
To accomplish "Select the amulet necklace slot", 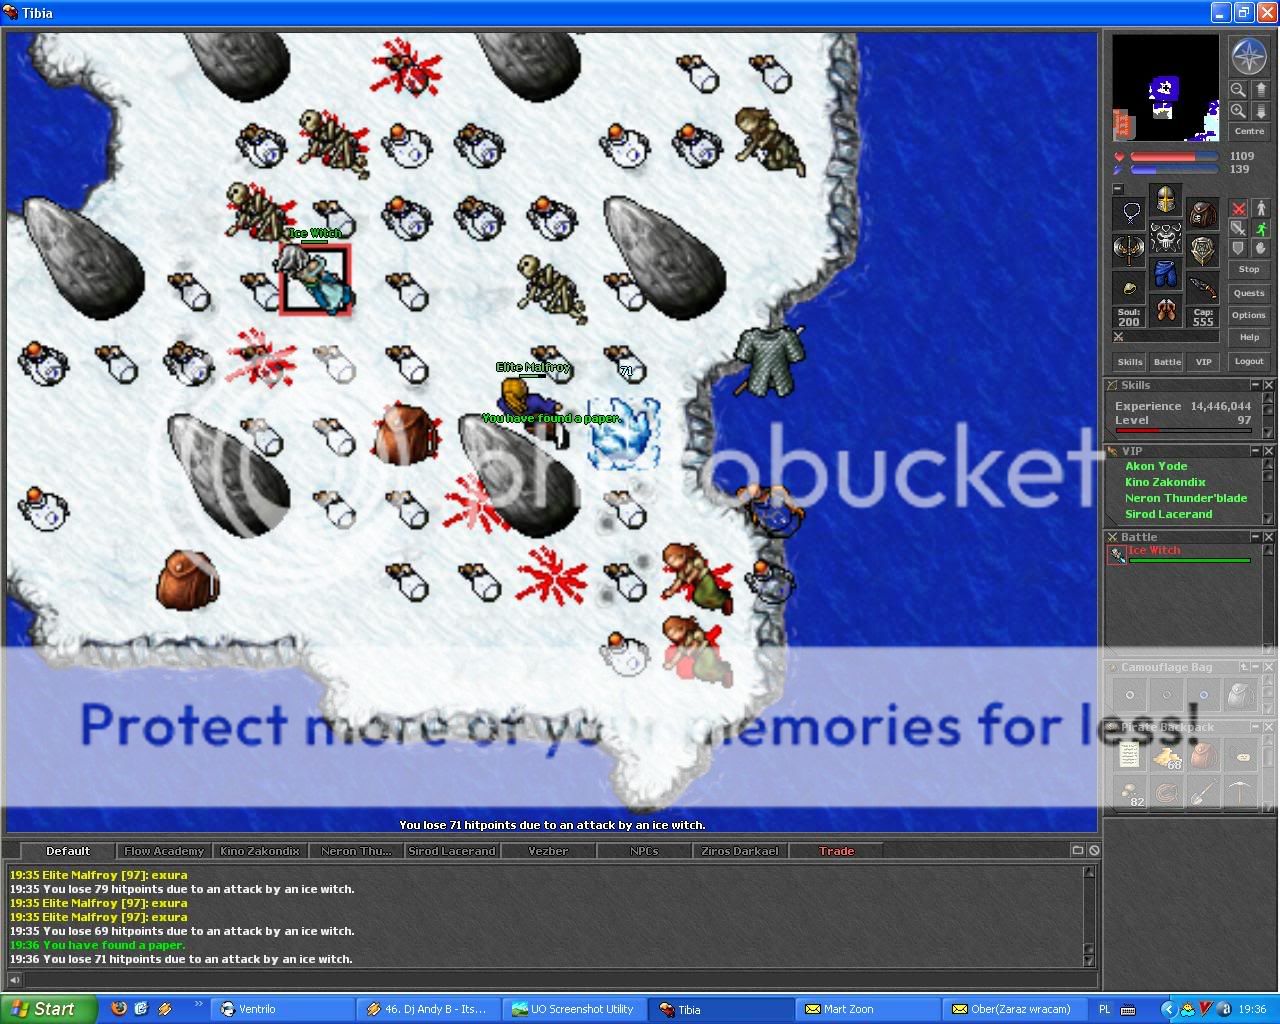I will pyautogui.click(x=1130, y=212).
